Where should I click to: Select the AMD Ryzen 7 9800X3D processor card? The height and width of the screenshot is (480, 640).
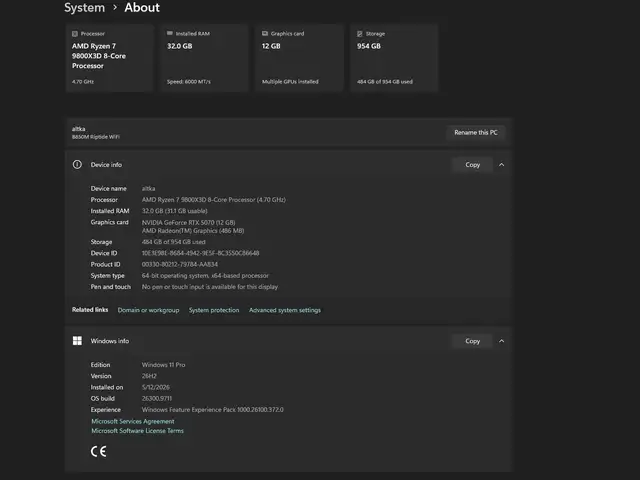[x=109, y=58]
